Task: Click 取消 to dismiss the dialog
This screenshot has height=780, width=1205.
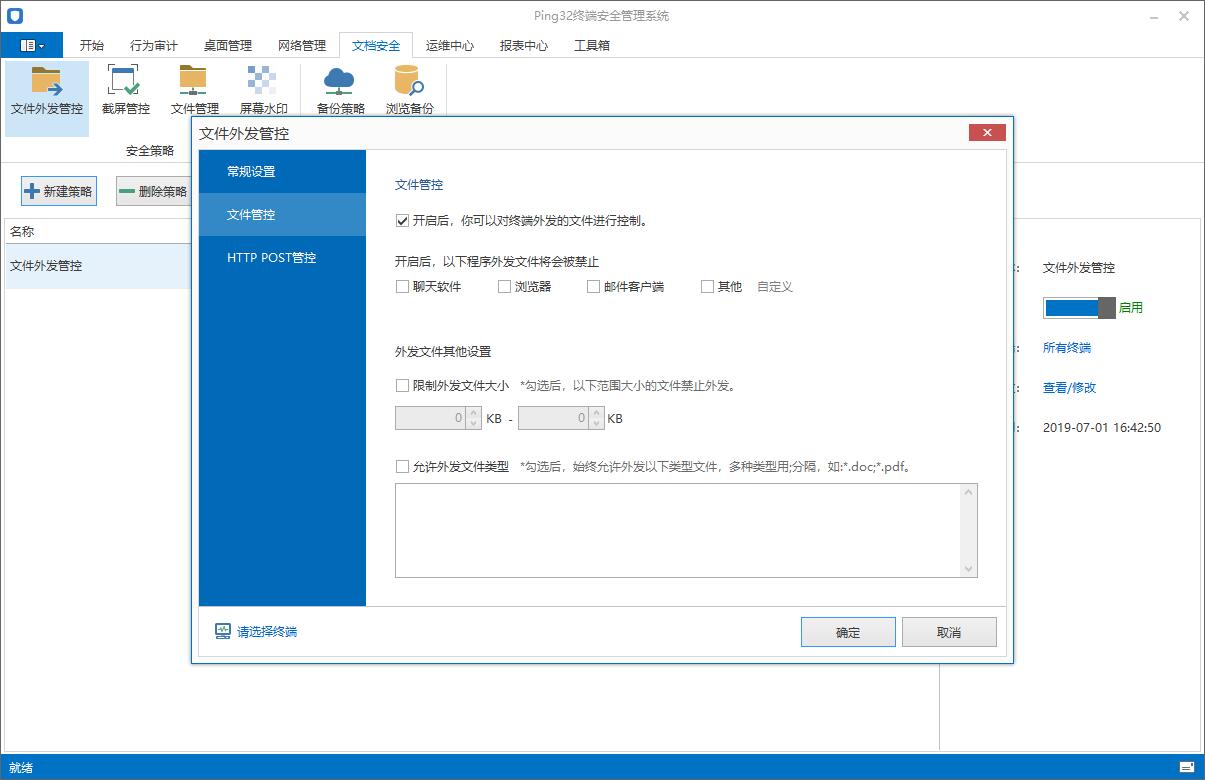Action: point(949,632)
